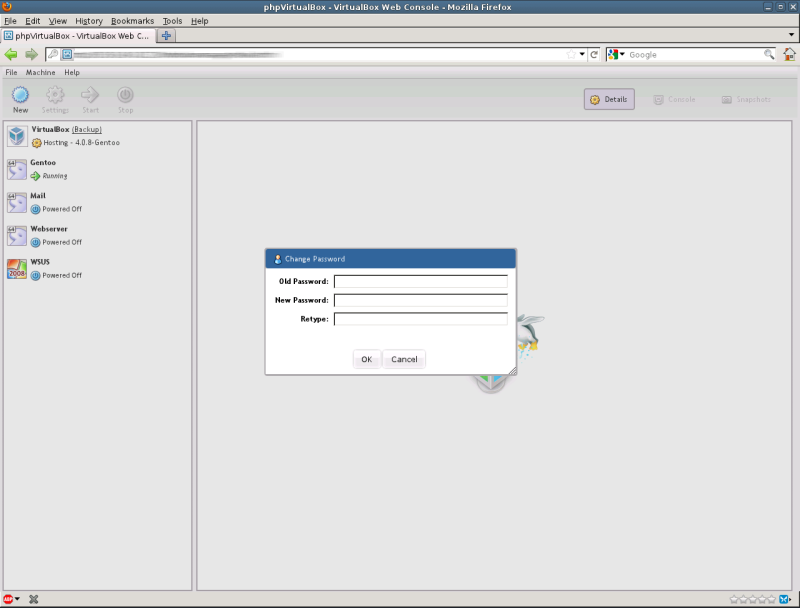Open Firefox Help menu

[199, 21]
